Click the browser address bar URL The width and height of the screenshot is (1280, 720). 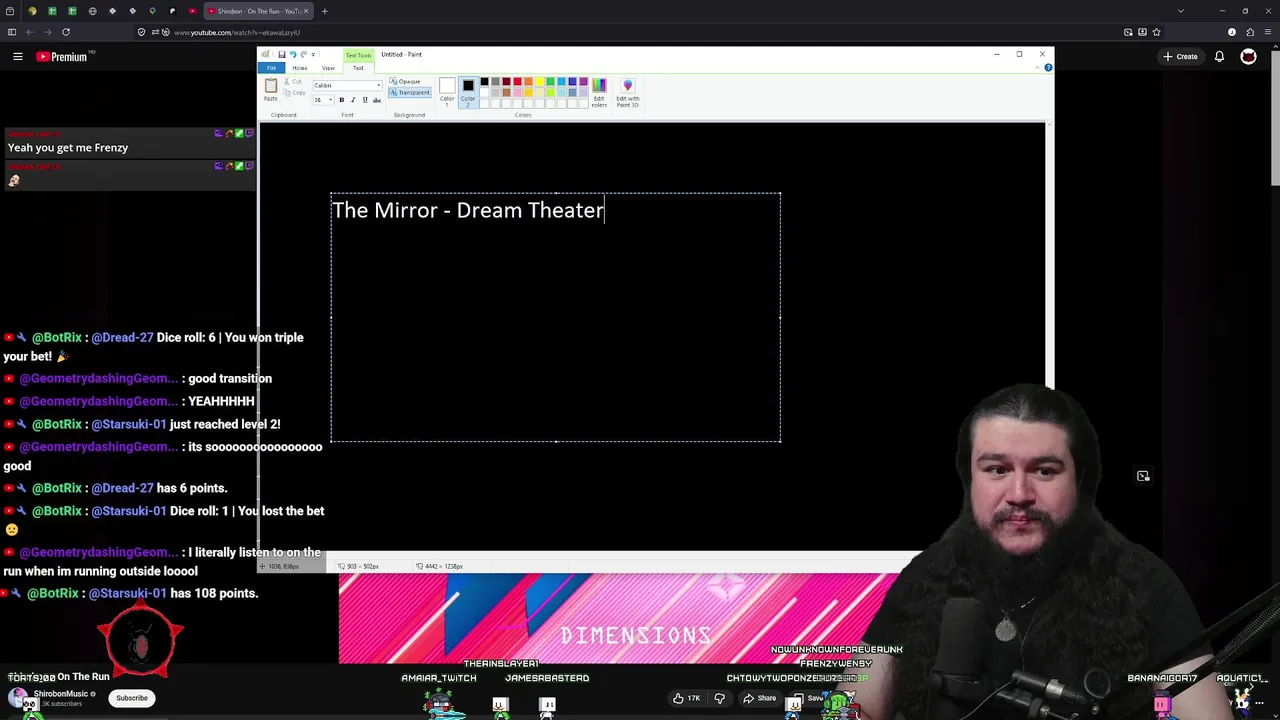[x=236, y=32]
